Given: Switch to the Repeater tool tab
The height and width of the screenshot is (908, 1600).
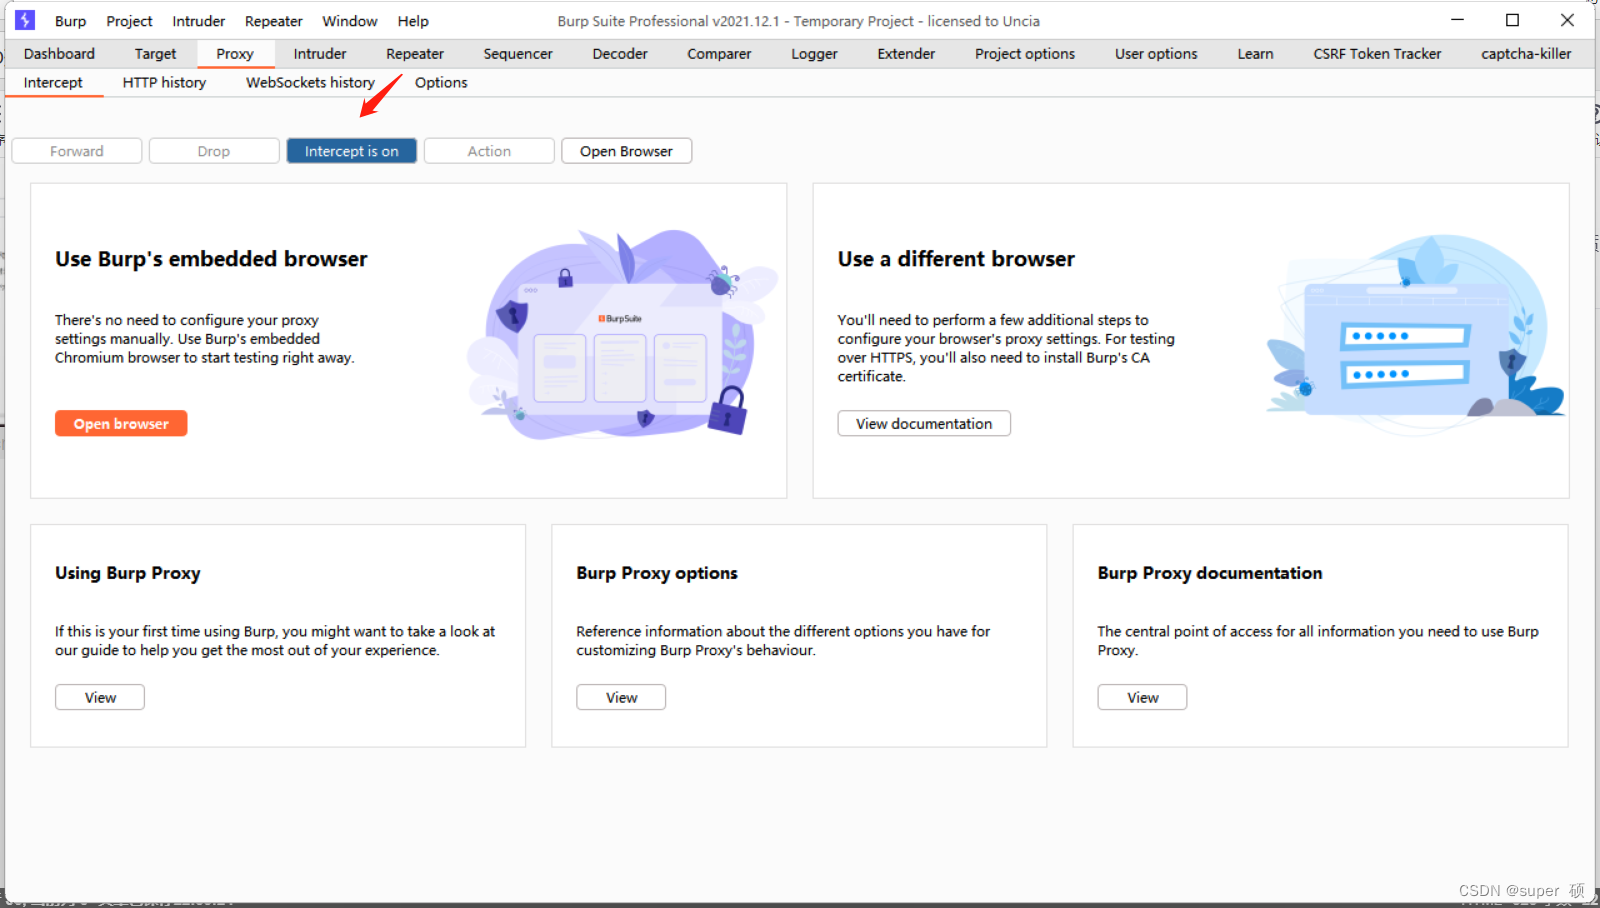Looking at the screenshot, I should point(415,54).
